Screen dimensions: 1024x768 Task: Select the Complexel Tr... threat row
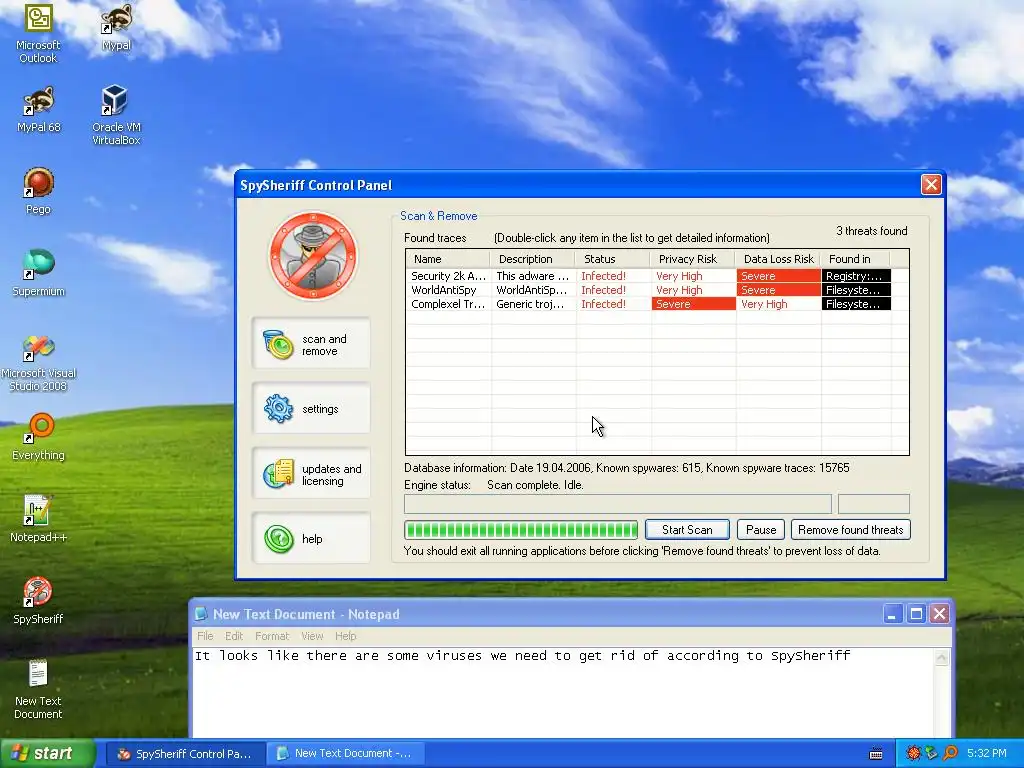click(648, 304)
